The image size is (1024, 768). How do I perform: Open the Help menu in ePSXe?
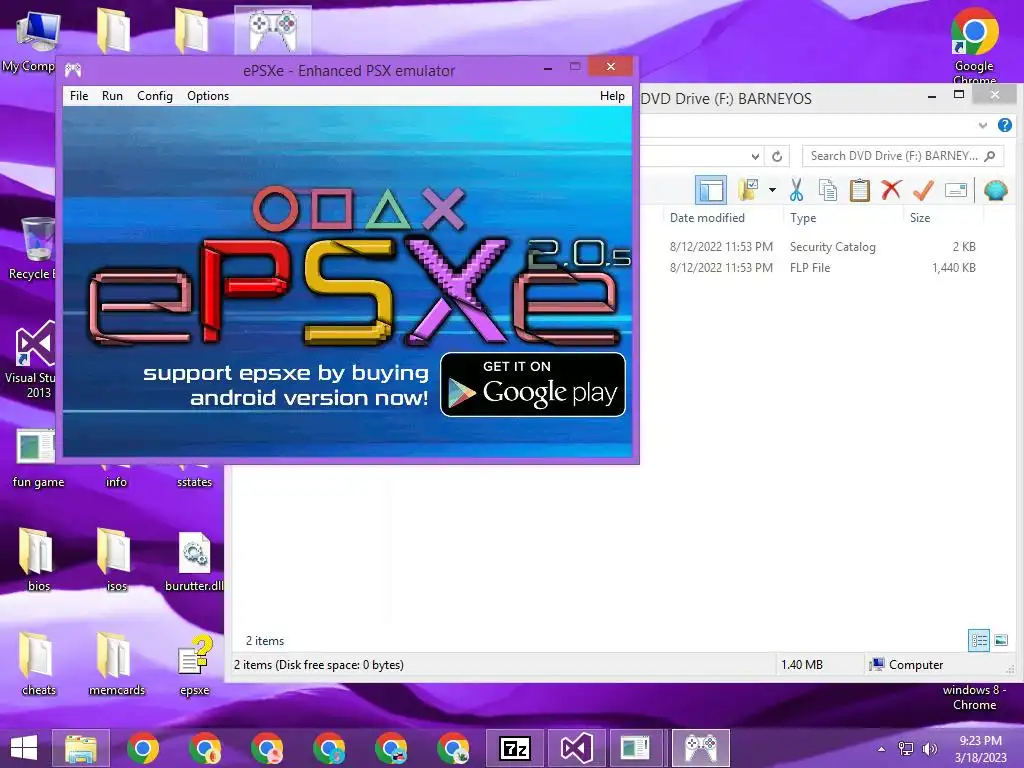612,96
